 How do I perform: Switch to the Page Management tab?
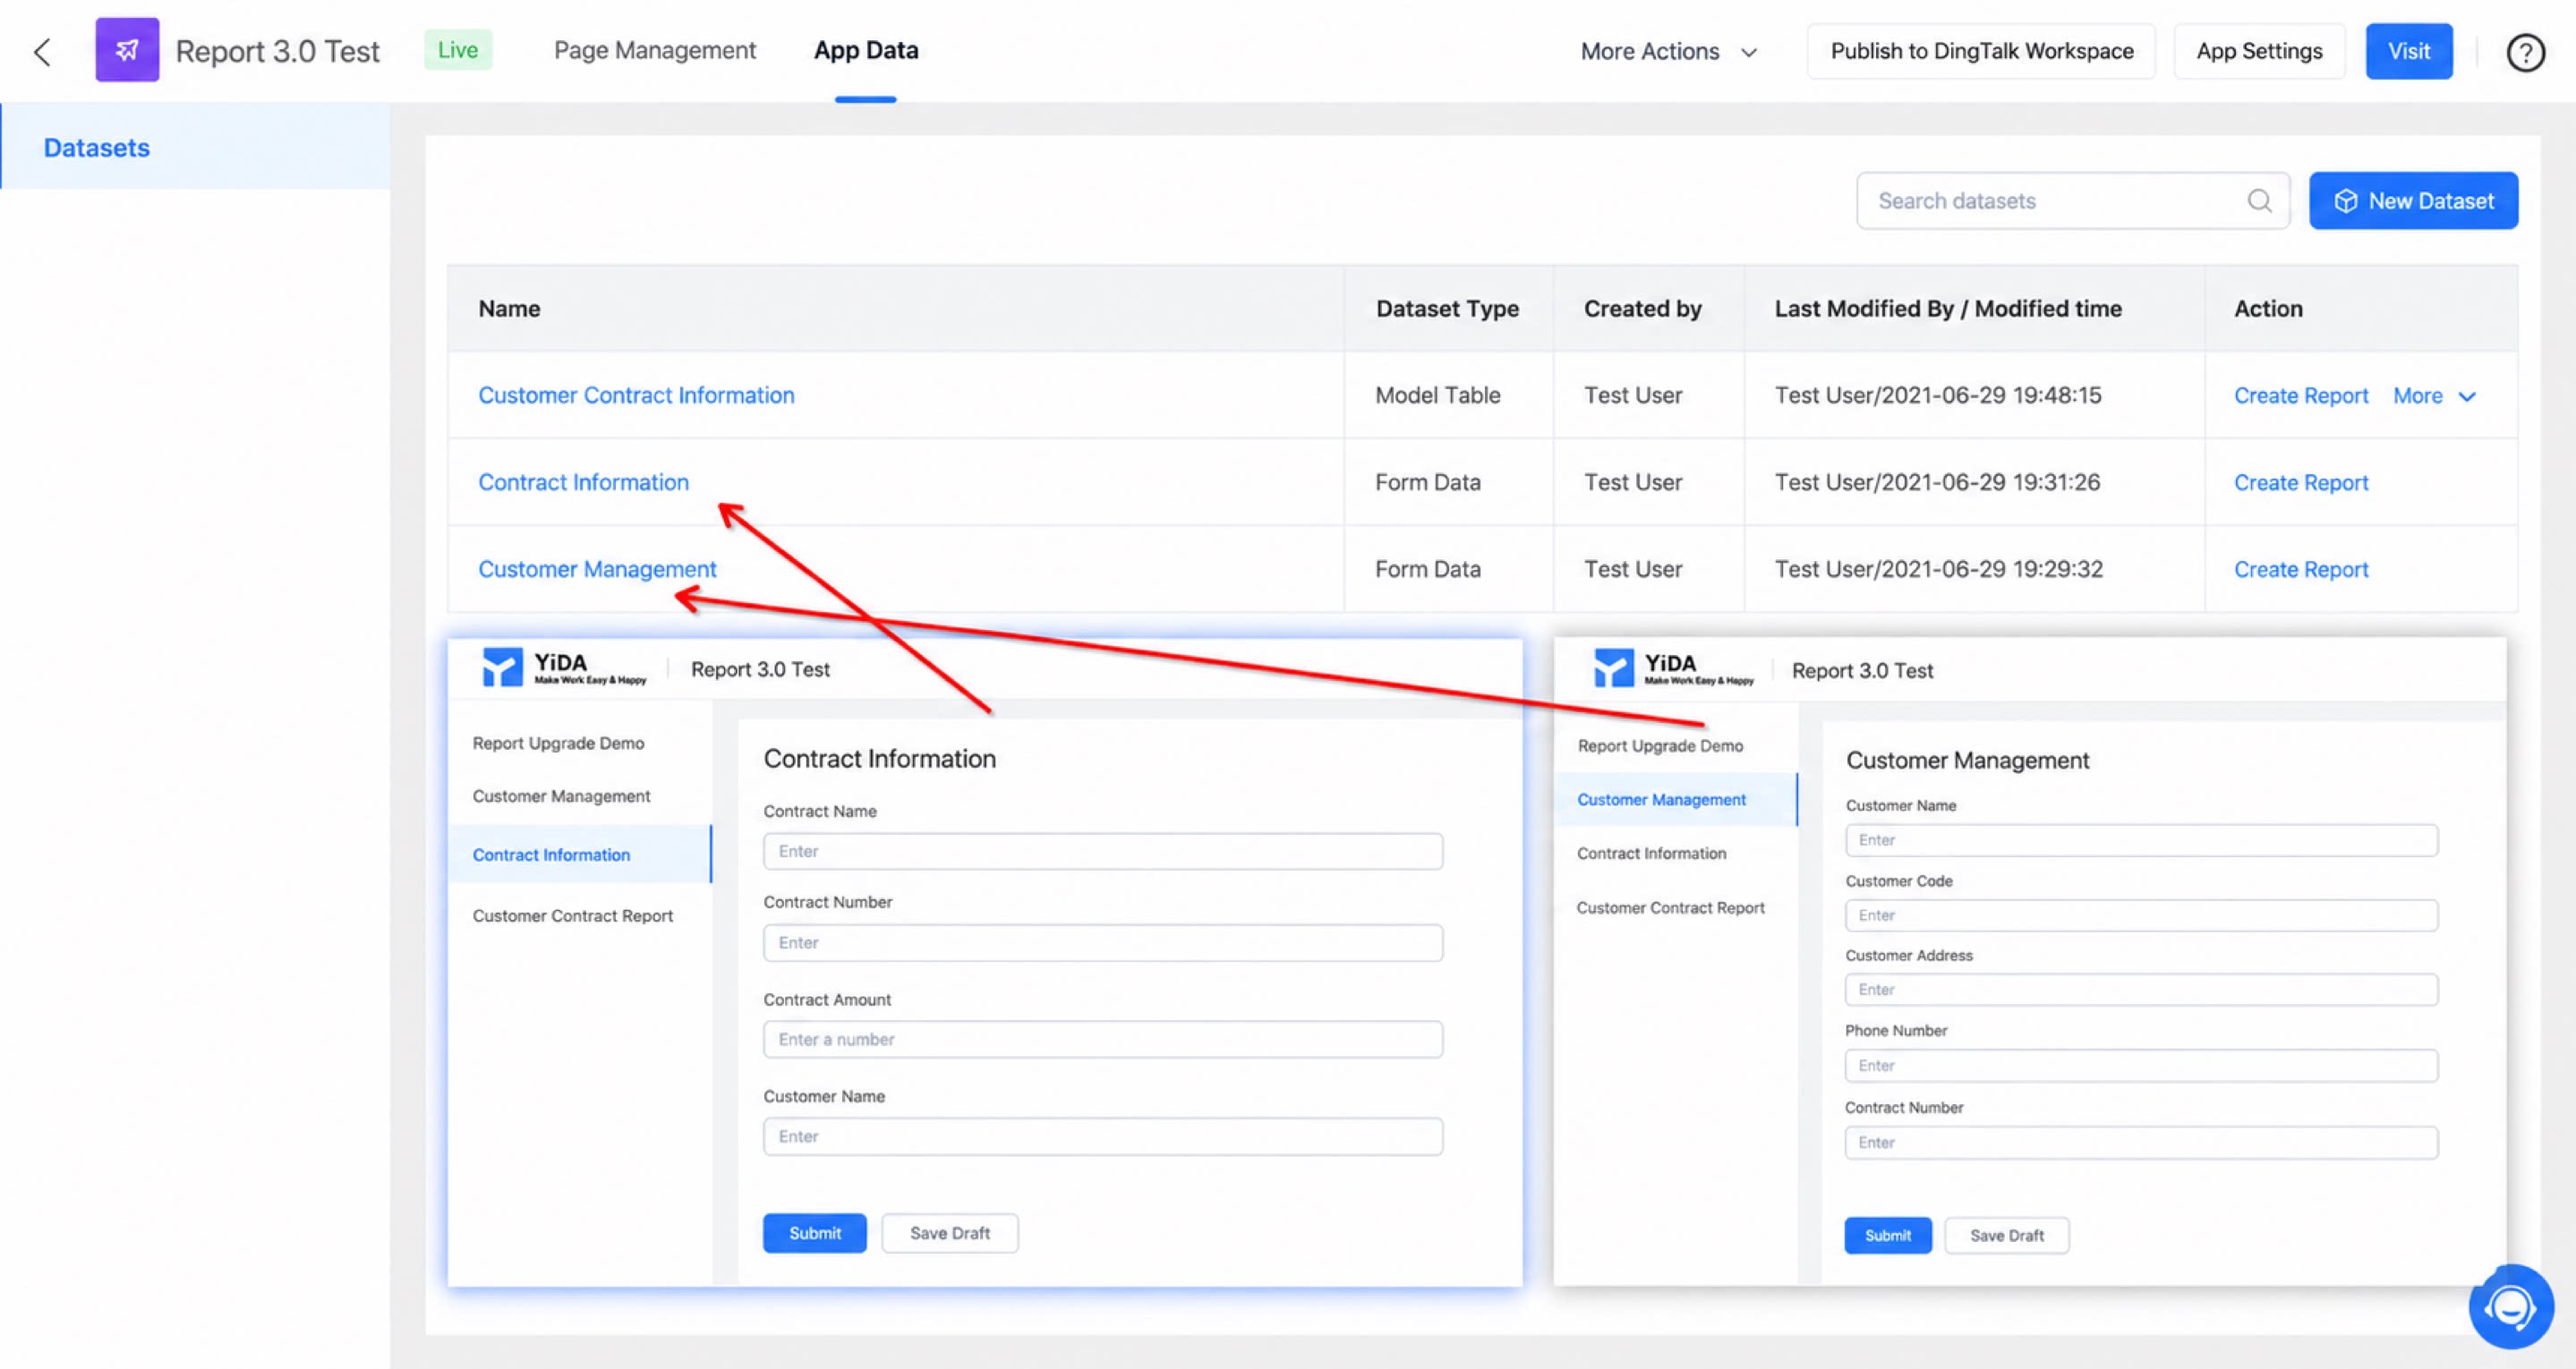click(x=654, y=50)
